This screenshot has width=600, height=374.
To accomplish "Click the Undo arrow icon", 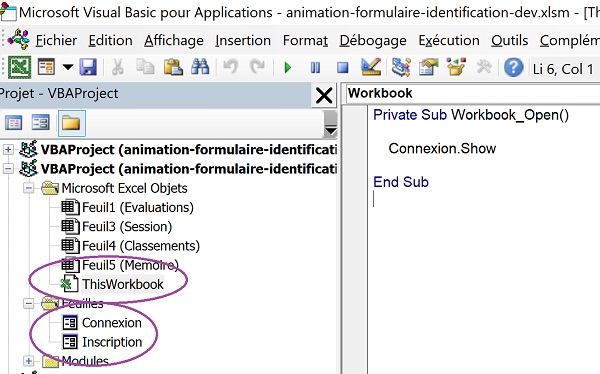I will [230, 67].
